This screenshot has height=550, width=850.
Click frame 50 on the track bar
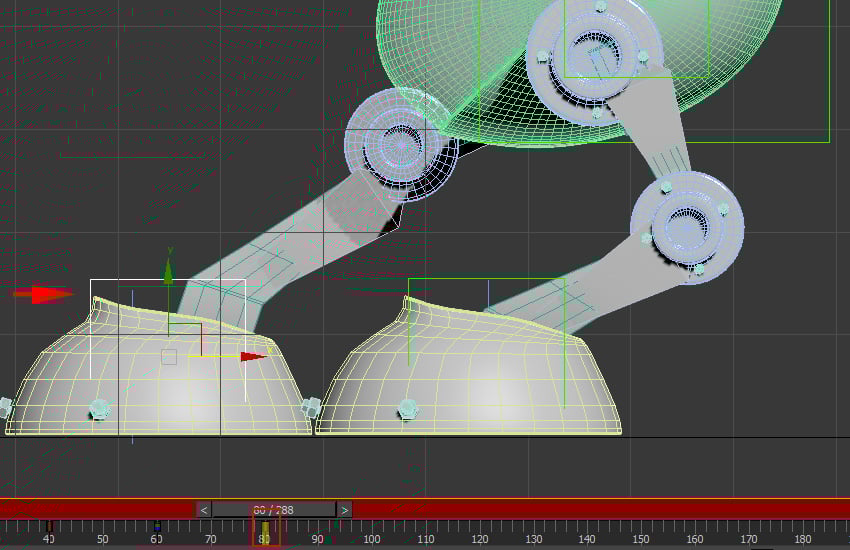coord(102,539)
